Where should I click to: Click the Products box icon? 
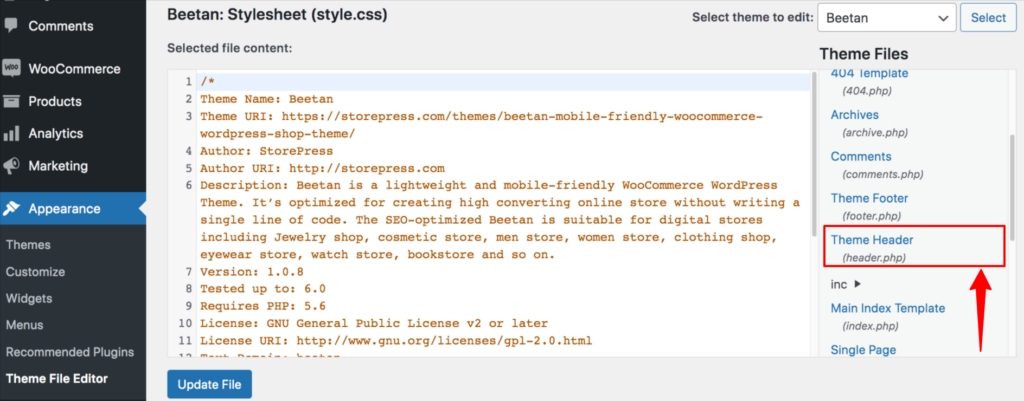pos(11,101)
